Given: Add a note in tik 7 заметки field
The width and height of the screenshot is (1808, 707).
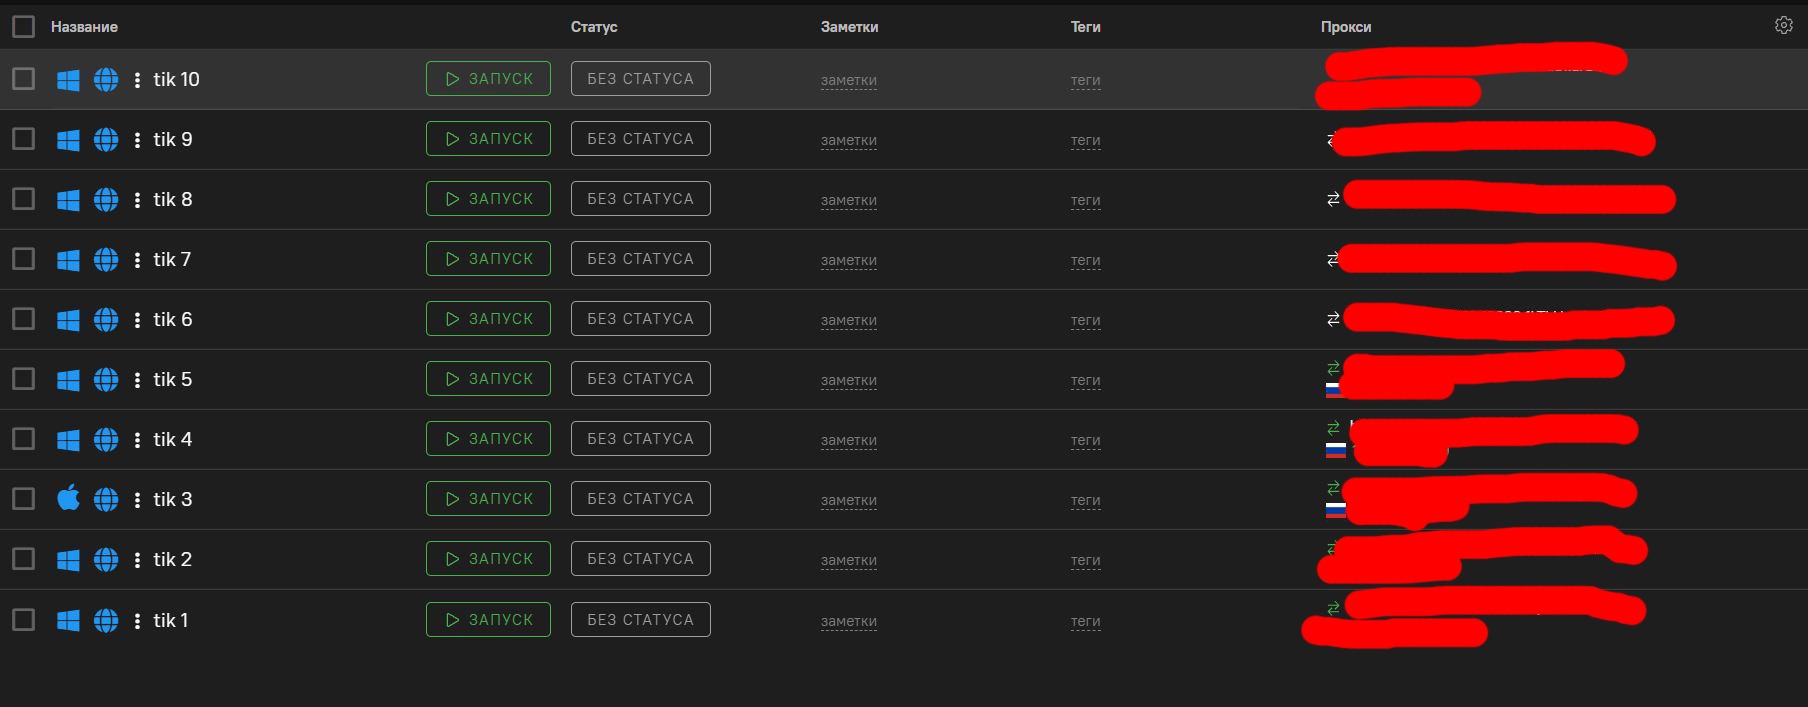Looking at the screenshot, I should (x=848, y=260).
